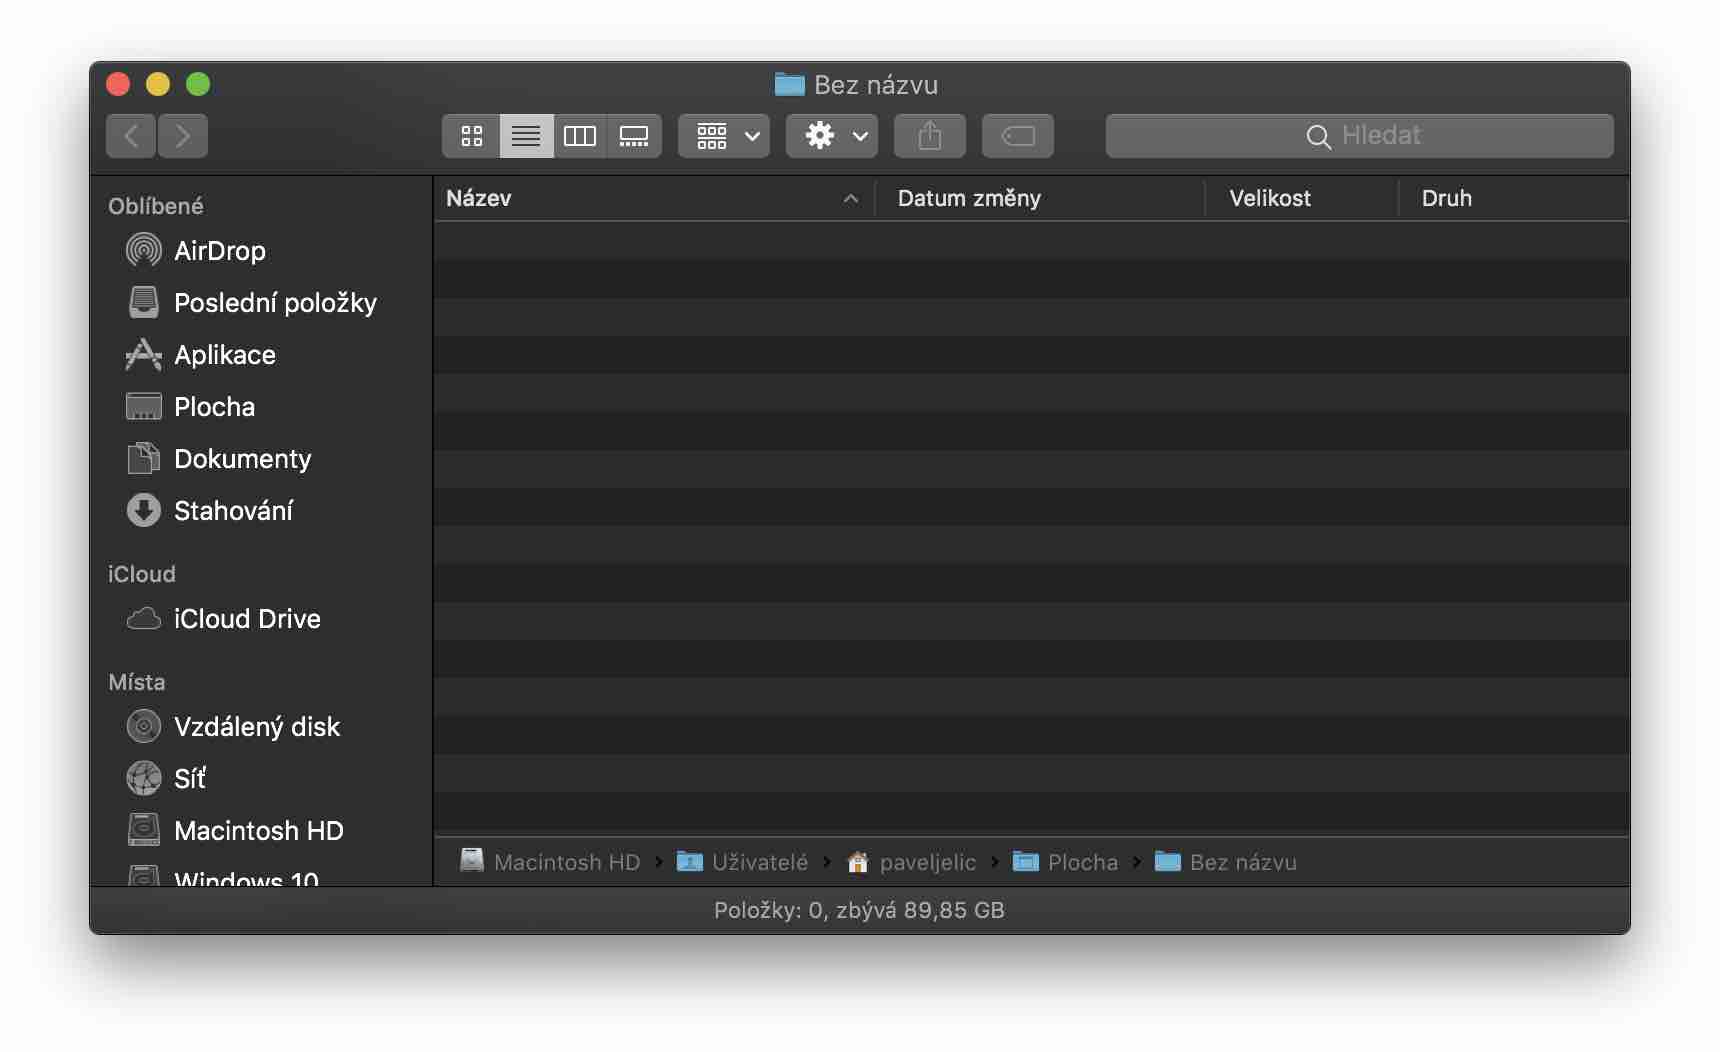This screenshot has width=1720, height=1052.
Task: Click the Stahování download arrow icon
Action: coord(144,510)
